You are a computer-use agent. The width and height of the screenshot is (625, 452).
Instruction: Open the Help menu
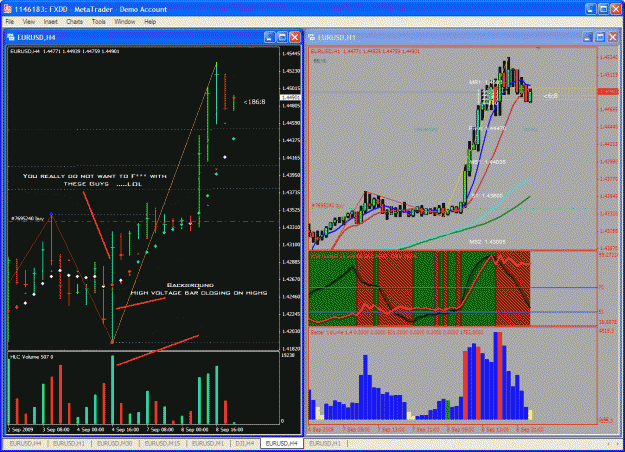(150, 22)
